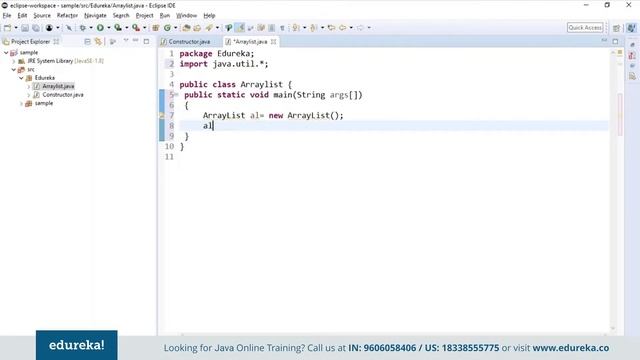Click the Open Perspective icon

click(616, 28)
